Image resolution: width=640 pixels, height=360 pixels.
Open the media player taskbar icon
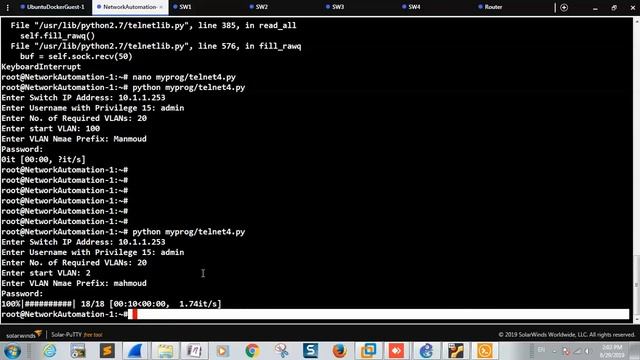pos(223,351)
